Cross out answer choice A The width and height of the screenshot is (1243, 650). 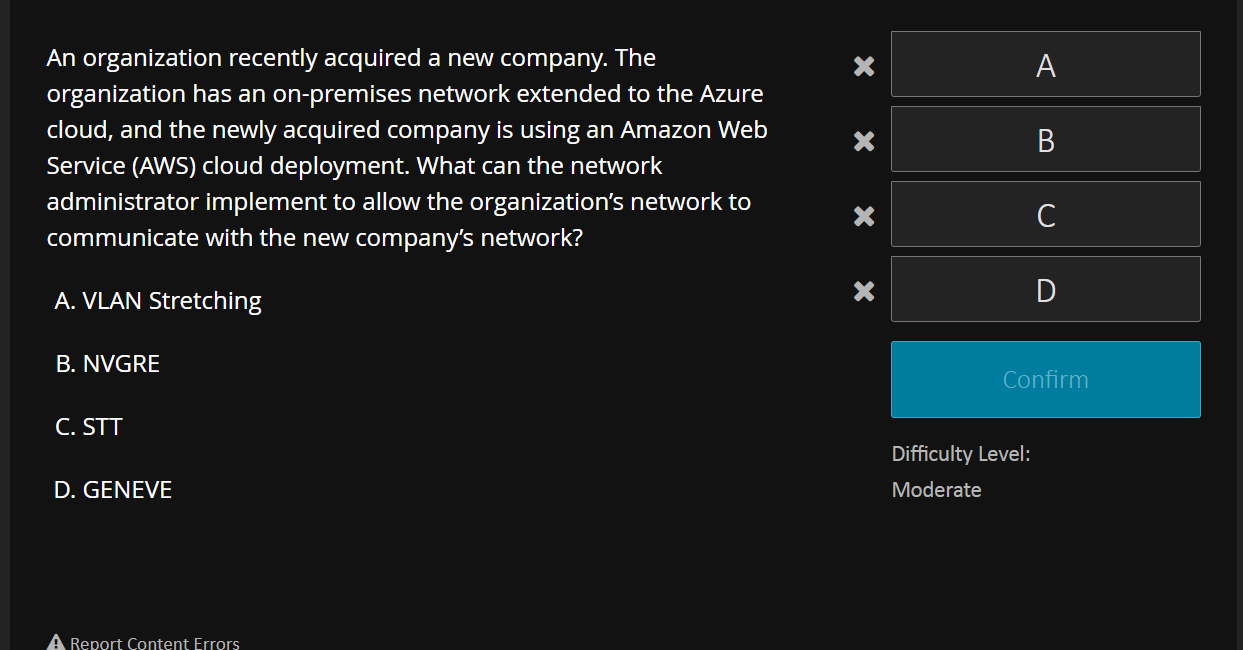click(x=862, y=66)
